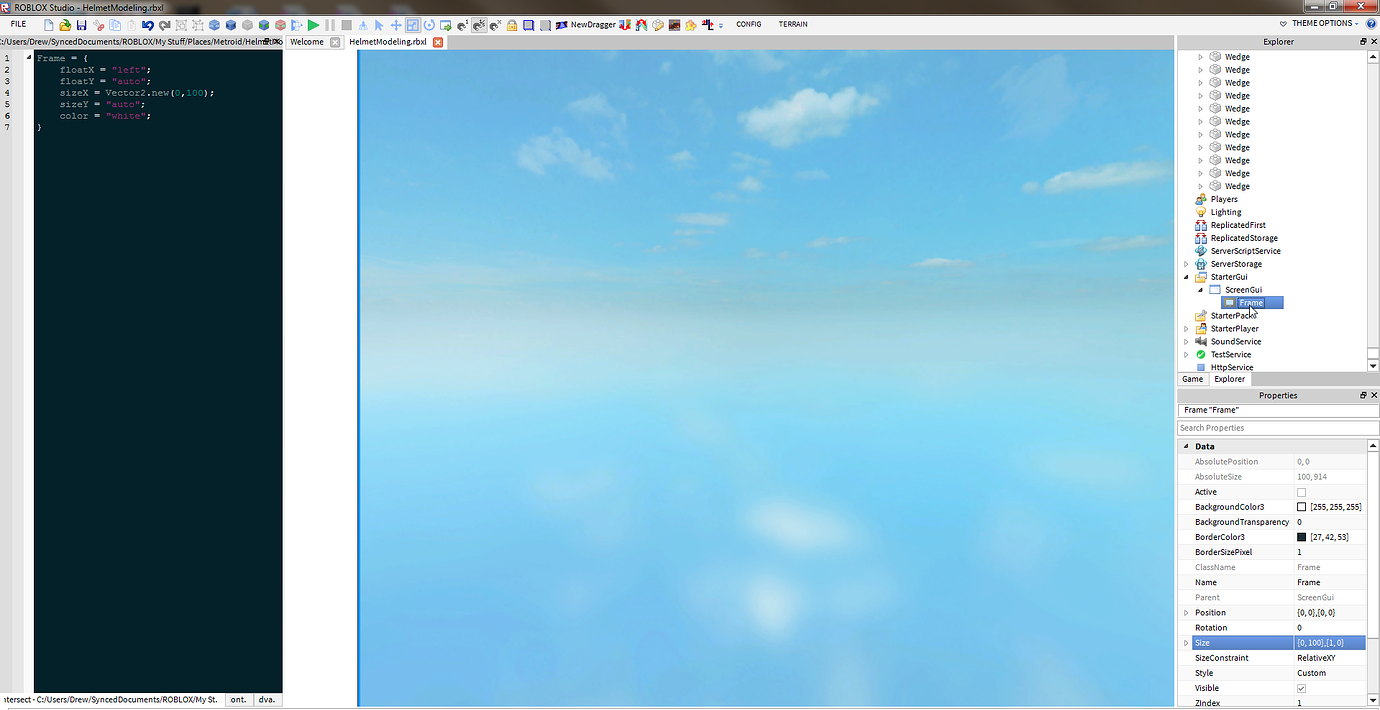Screen dimensions: 1380x710
Task: Expand the SoundService tree node
Action: [1187, 342]
